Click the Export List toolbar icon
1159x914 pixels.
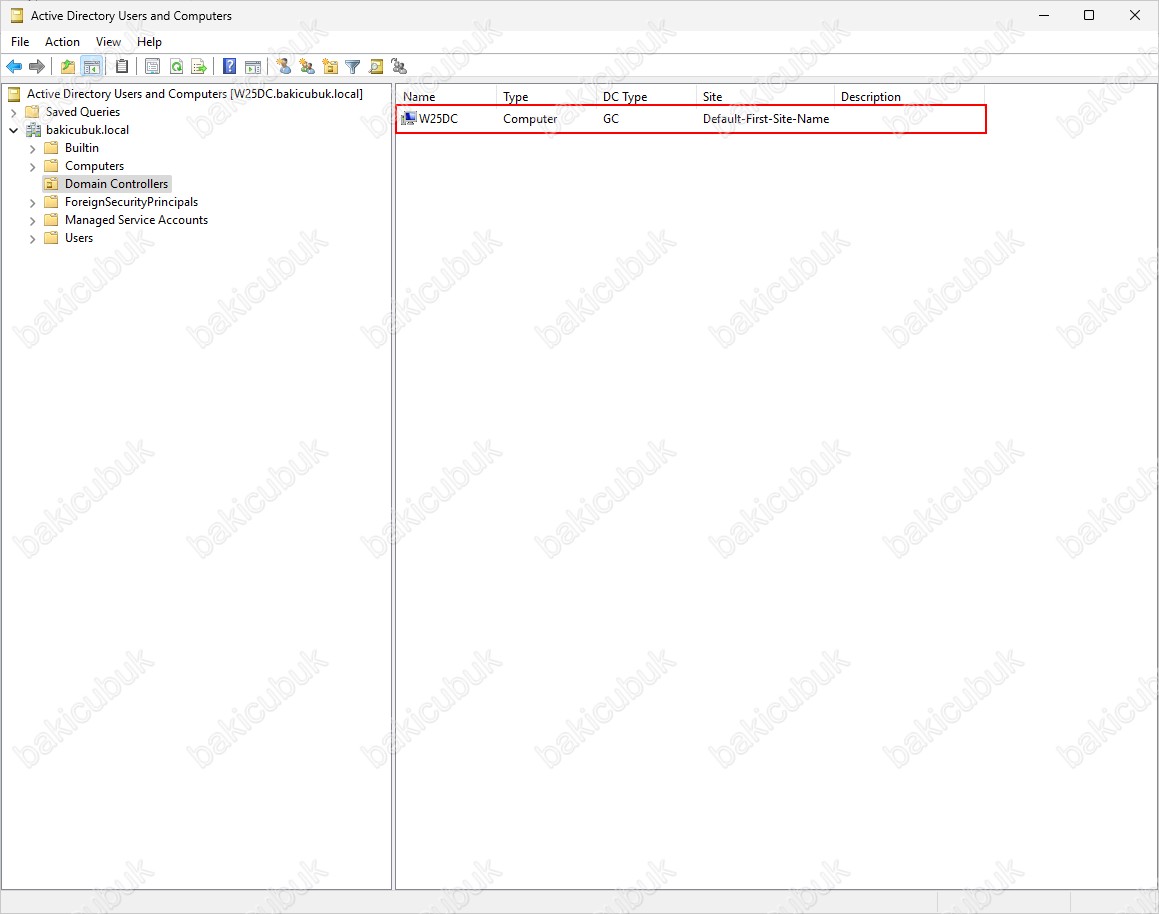(199, 66)
